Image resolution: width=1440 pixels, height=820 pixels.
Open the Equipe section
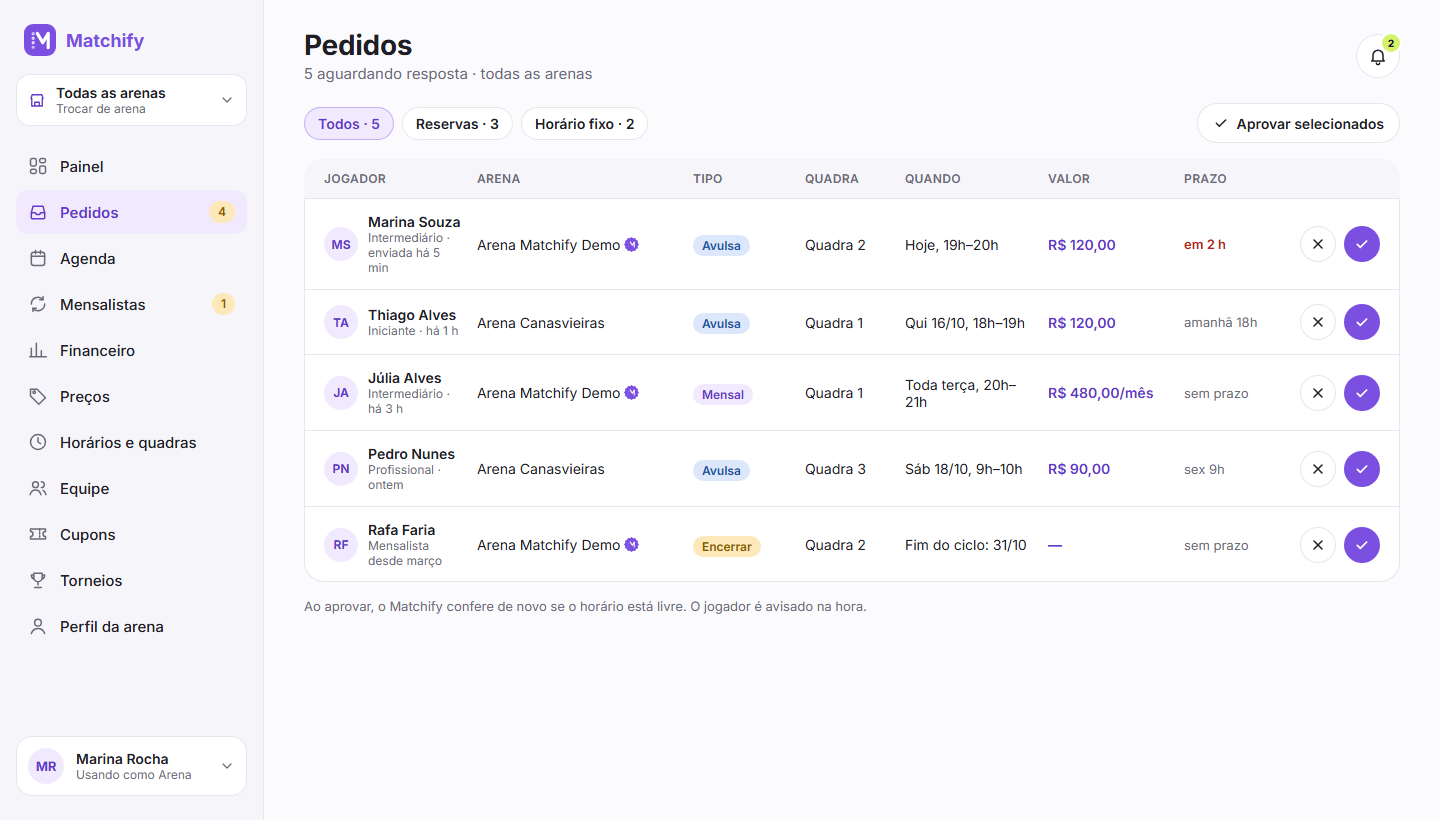pos(131,489)
